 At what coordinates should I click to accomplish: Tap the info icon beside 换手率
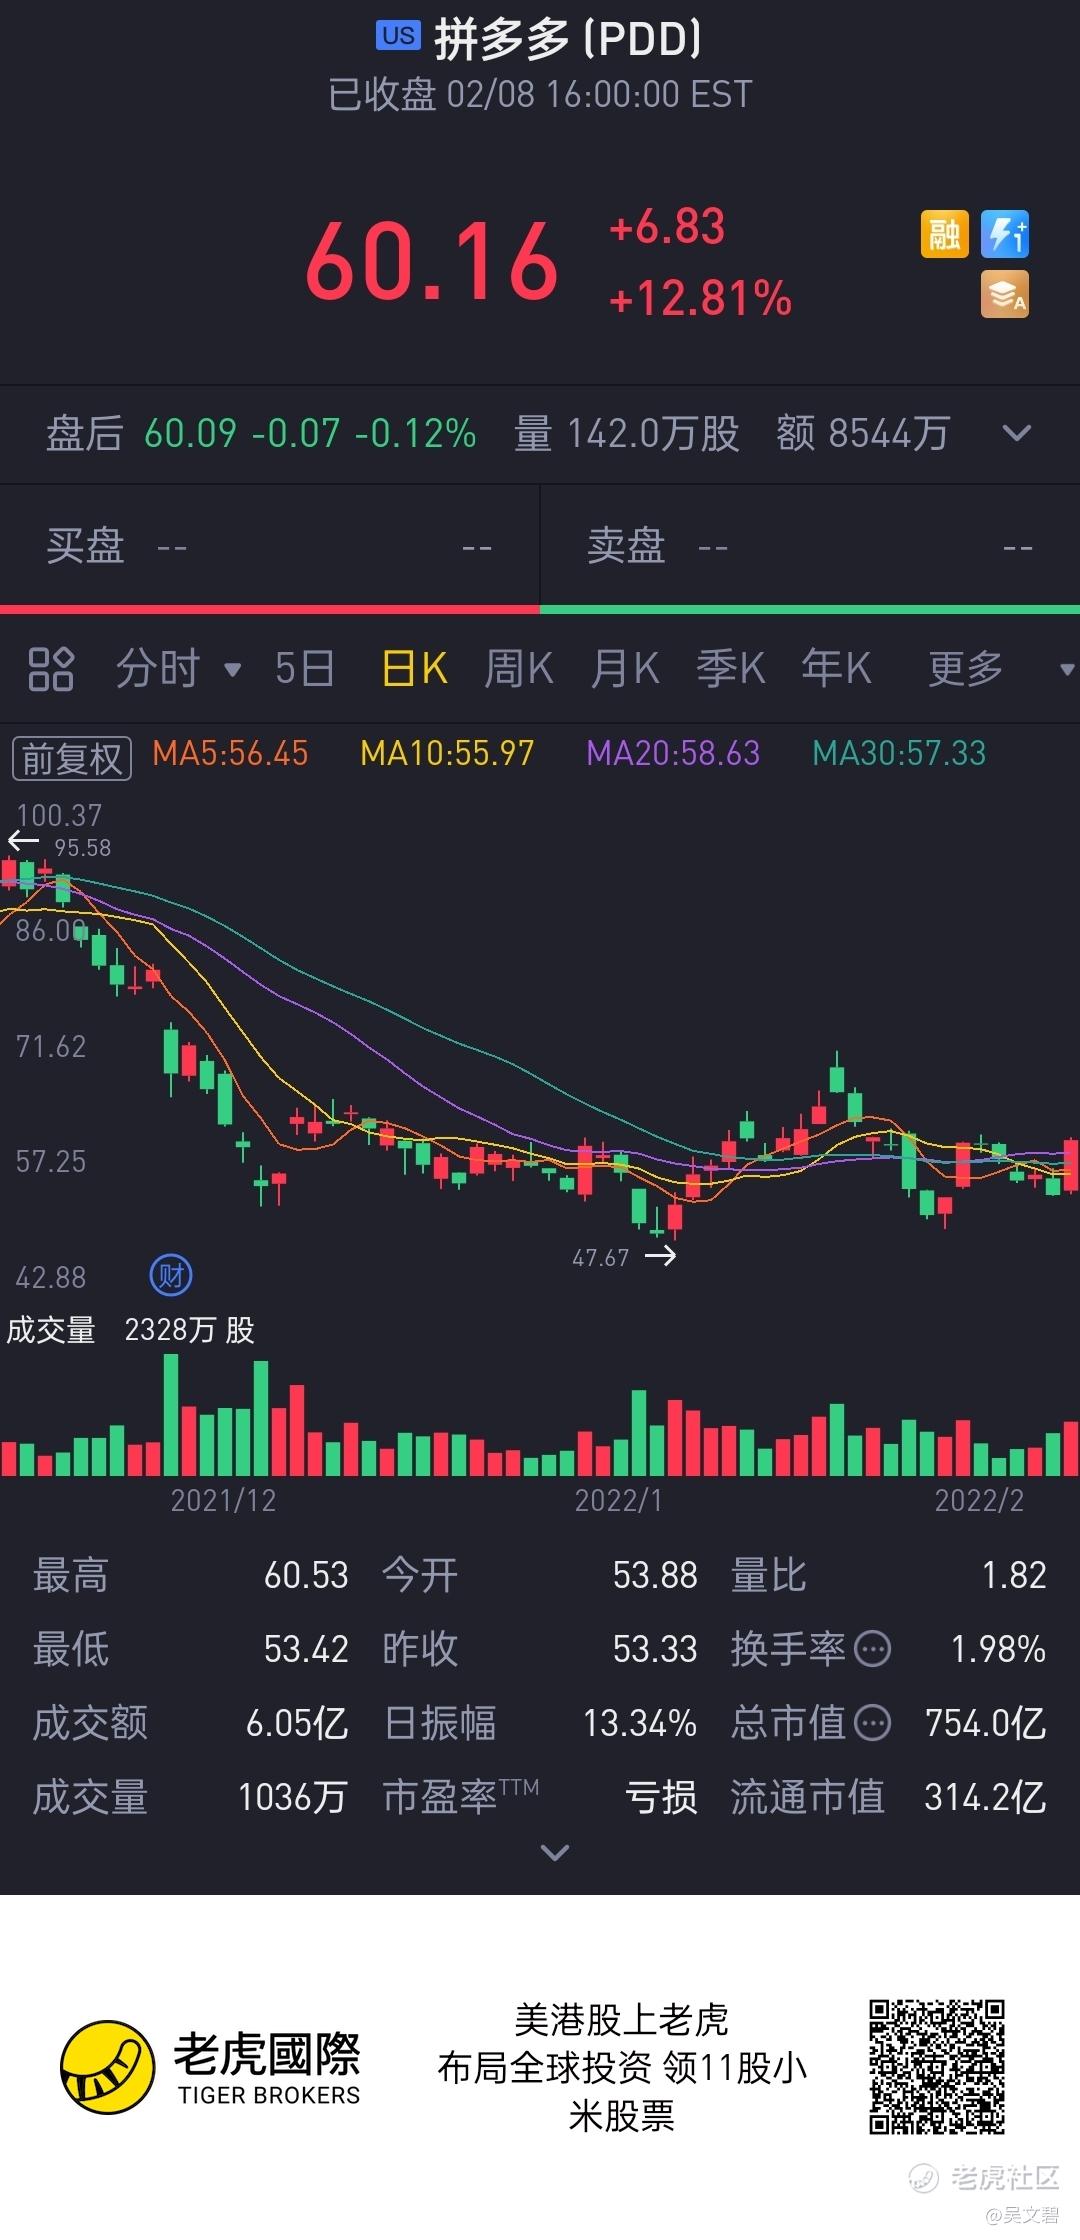tap(873, 1649)
